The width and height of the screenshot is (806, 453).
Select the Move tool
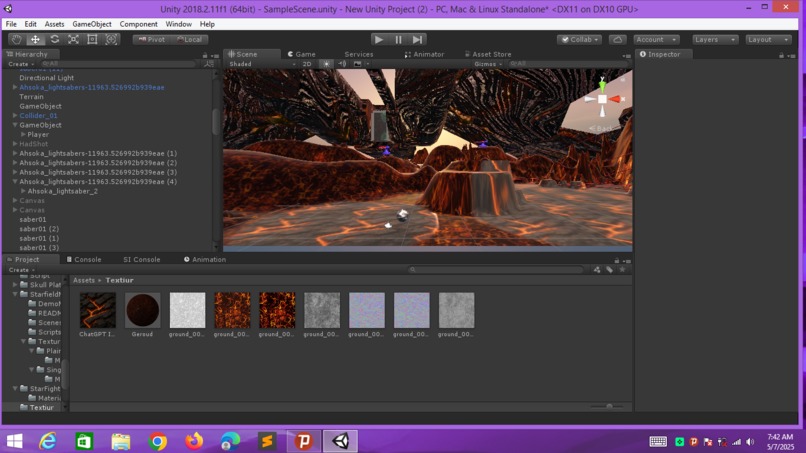pyautogui.click(x=35, y=40)
